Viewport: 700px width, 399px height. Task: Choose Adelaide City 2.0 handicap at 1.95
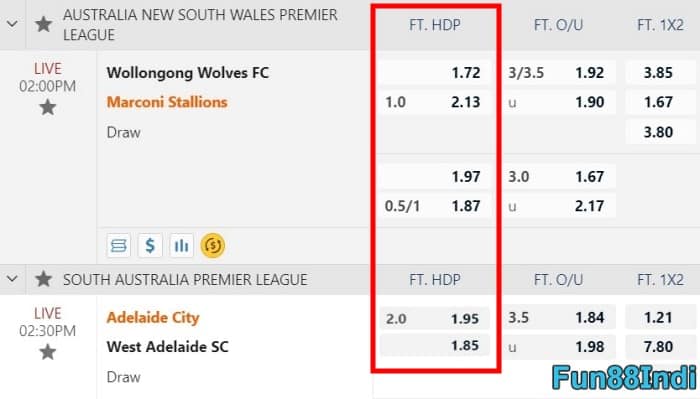point(434,319)
